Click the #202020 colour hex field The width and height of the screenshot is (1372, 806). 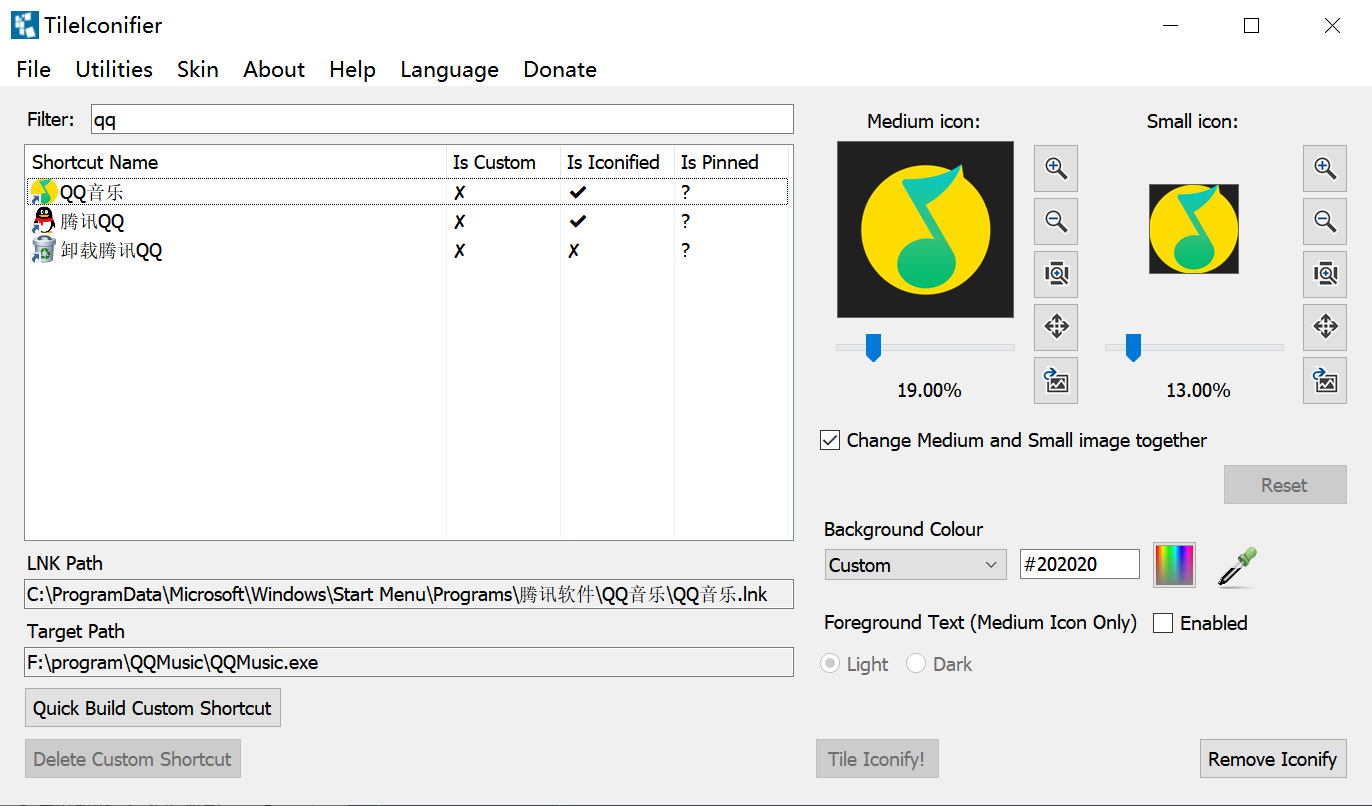click(x=1079, y=564)
